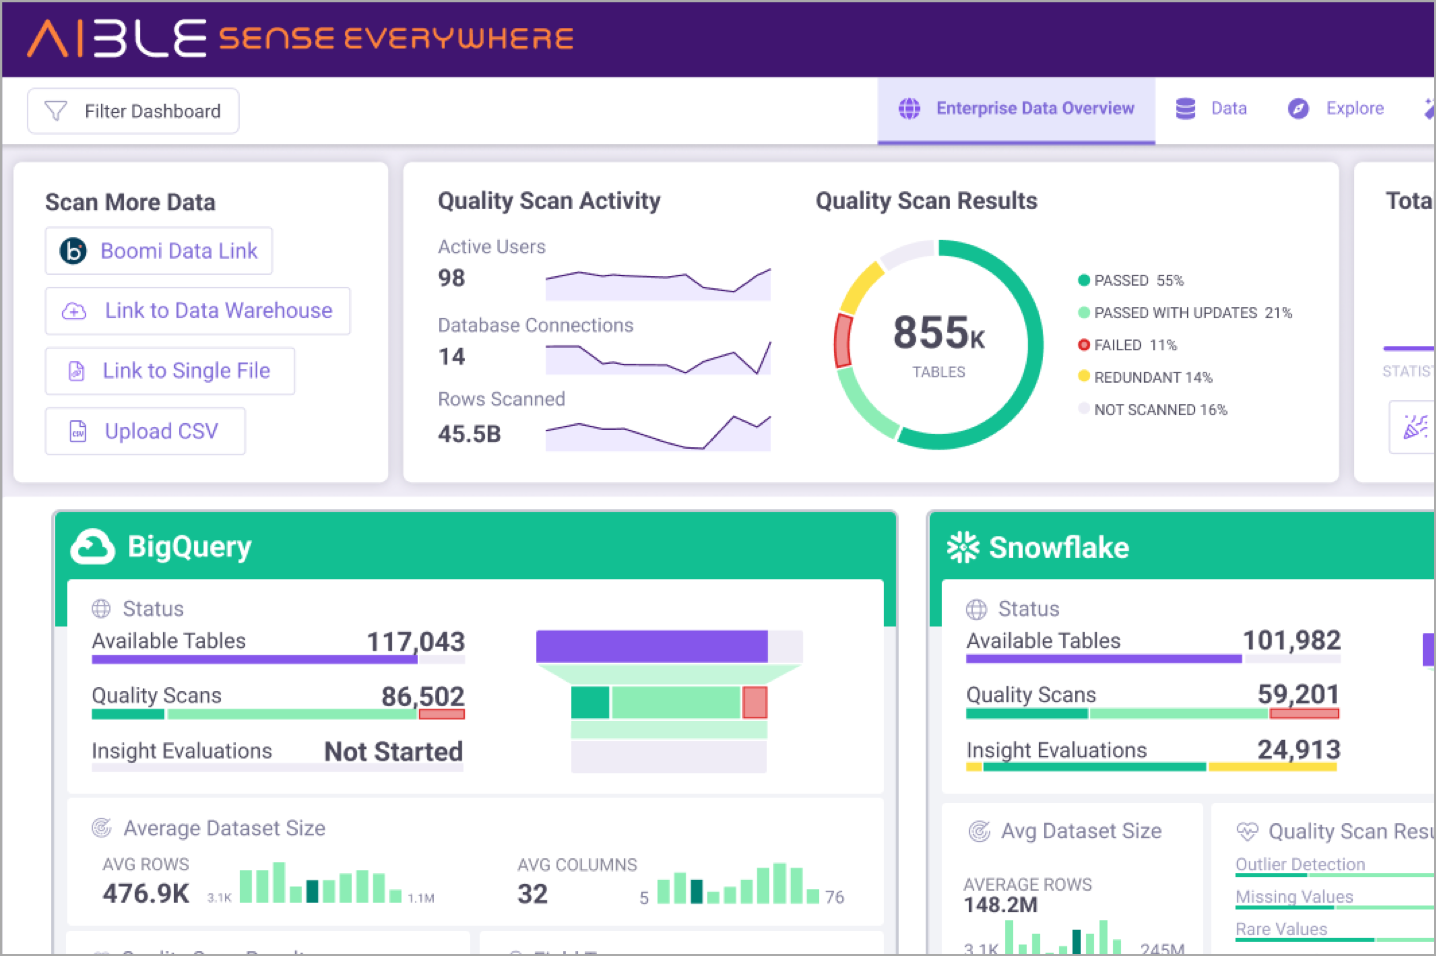Open the Missing Values link
Screen dimensions: 1436x956
[1294, 897]
